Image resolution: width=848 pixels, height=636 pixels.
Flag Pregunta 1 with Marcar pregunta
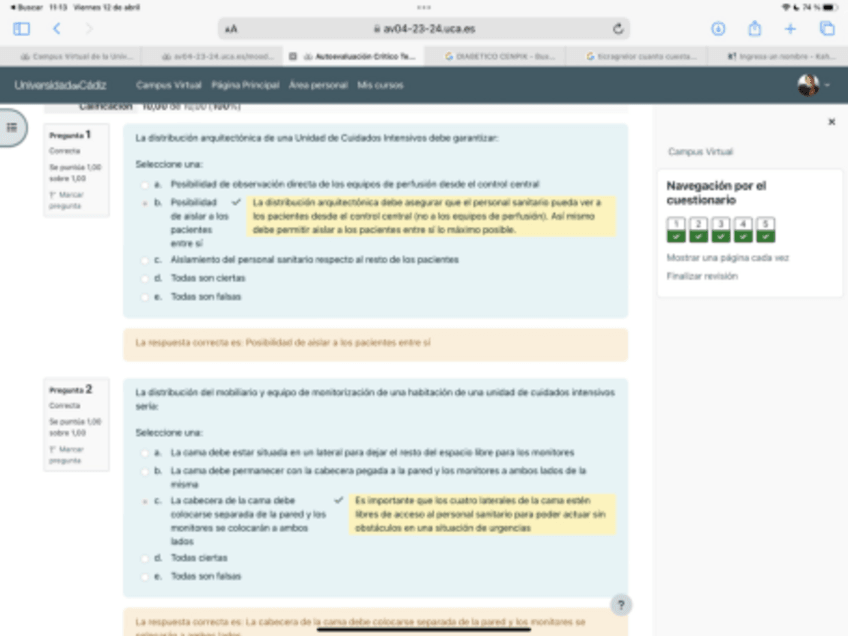(x=65, y=200)
